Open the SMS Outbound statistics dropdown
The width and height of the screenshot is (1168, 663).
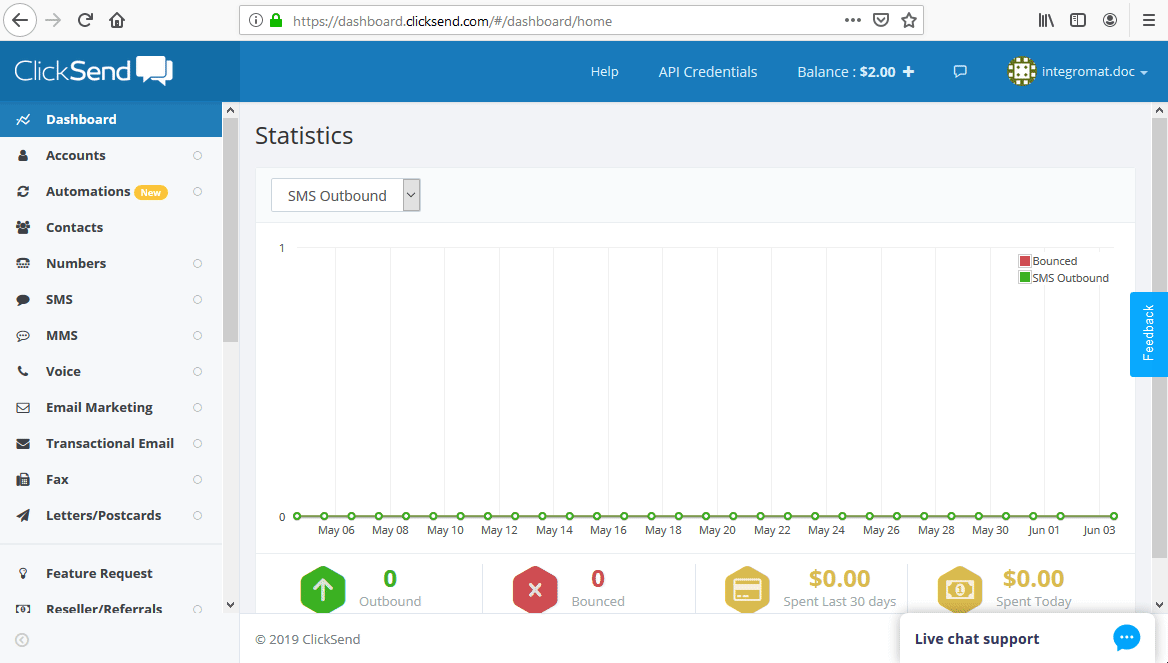(346, 195)
